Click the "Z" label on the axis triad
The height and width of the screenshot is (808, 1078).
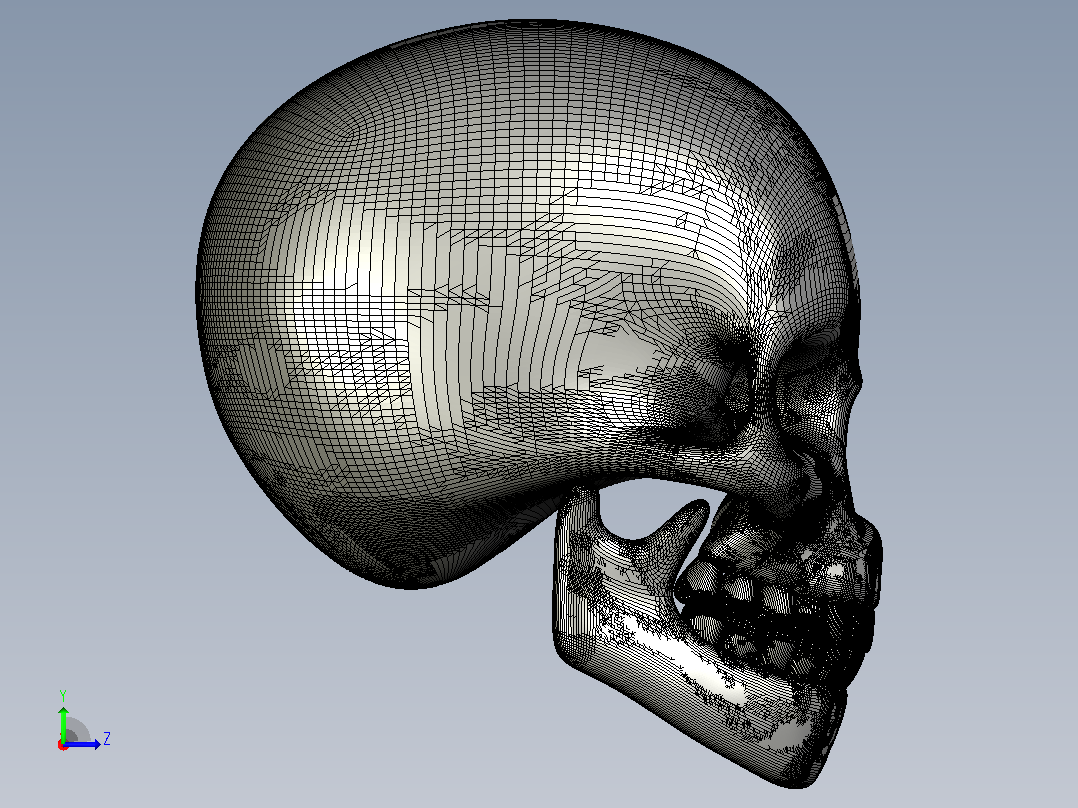click(107, 739)
